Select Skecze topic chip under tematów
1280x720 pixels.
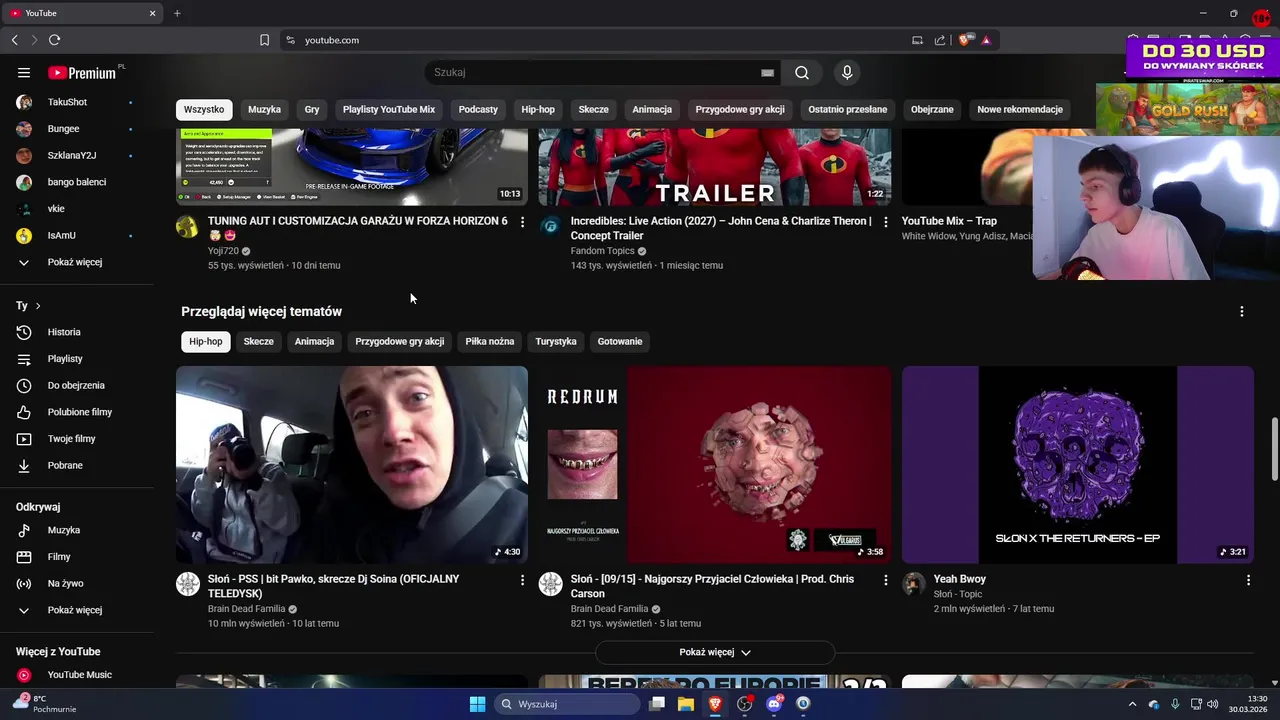click(258, 341)
